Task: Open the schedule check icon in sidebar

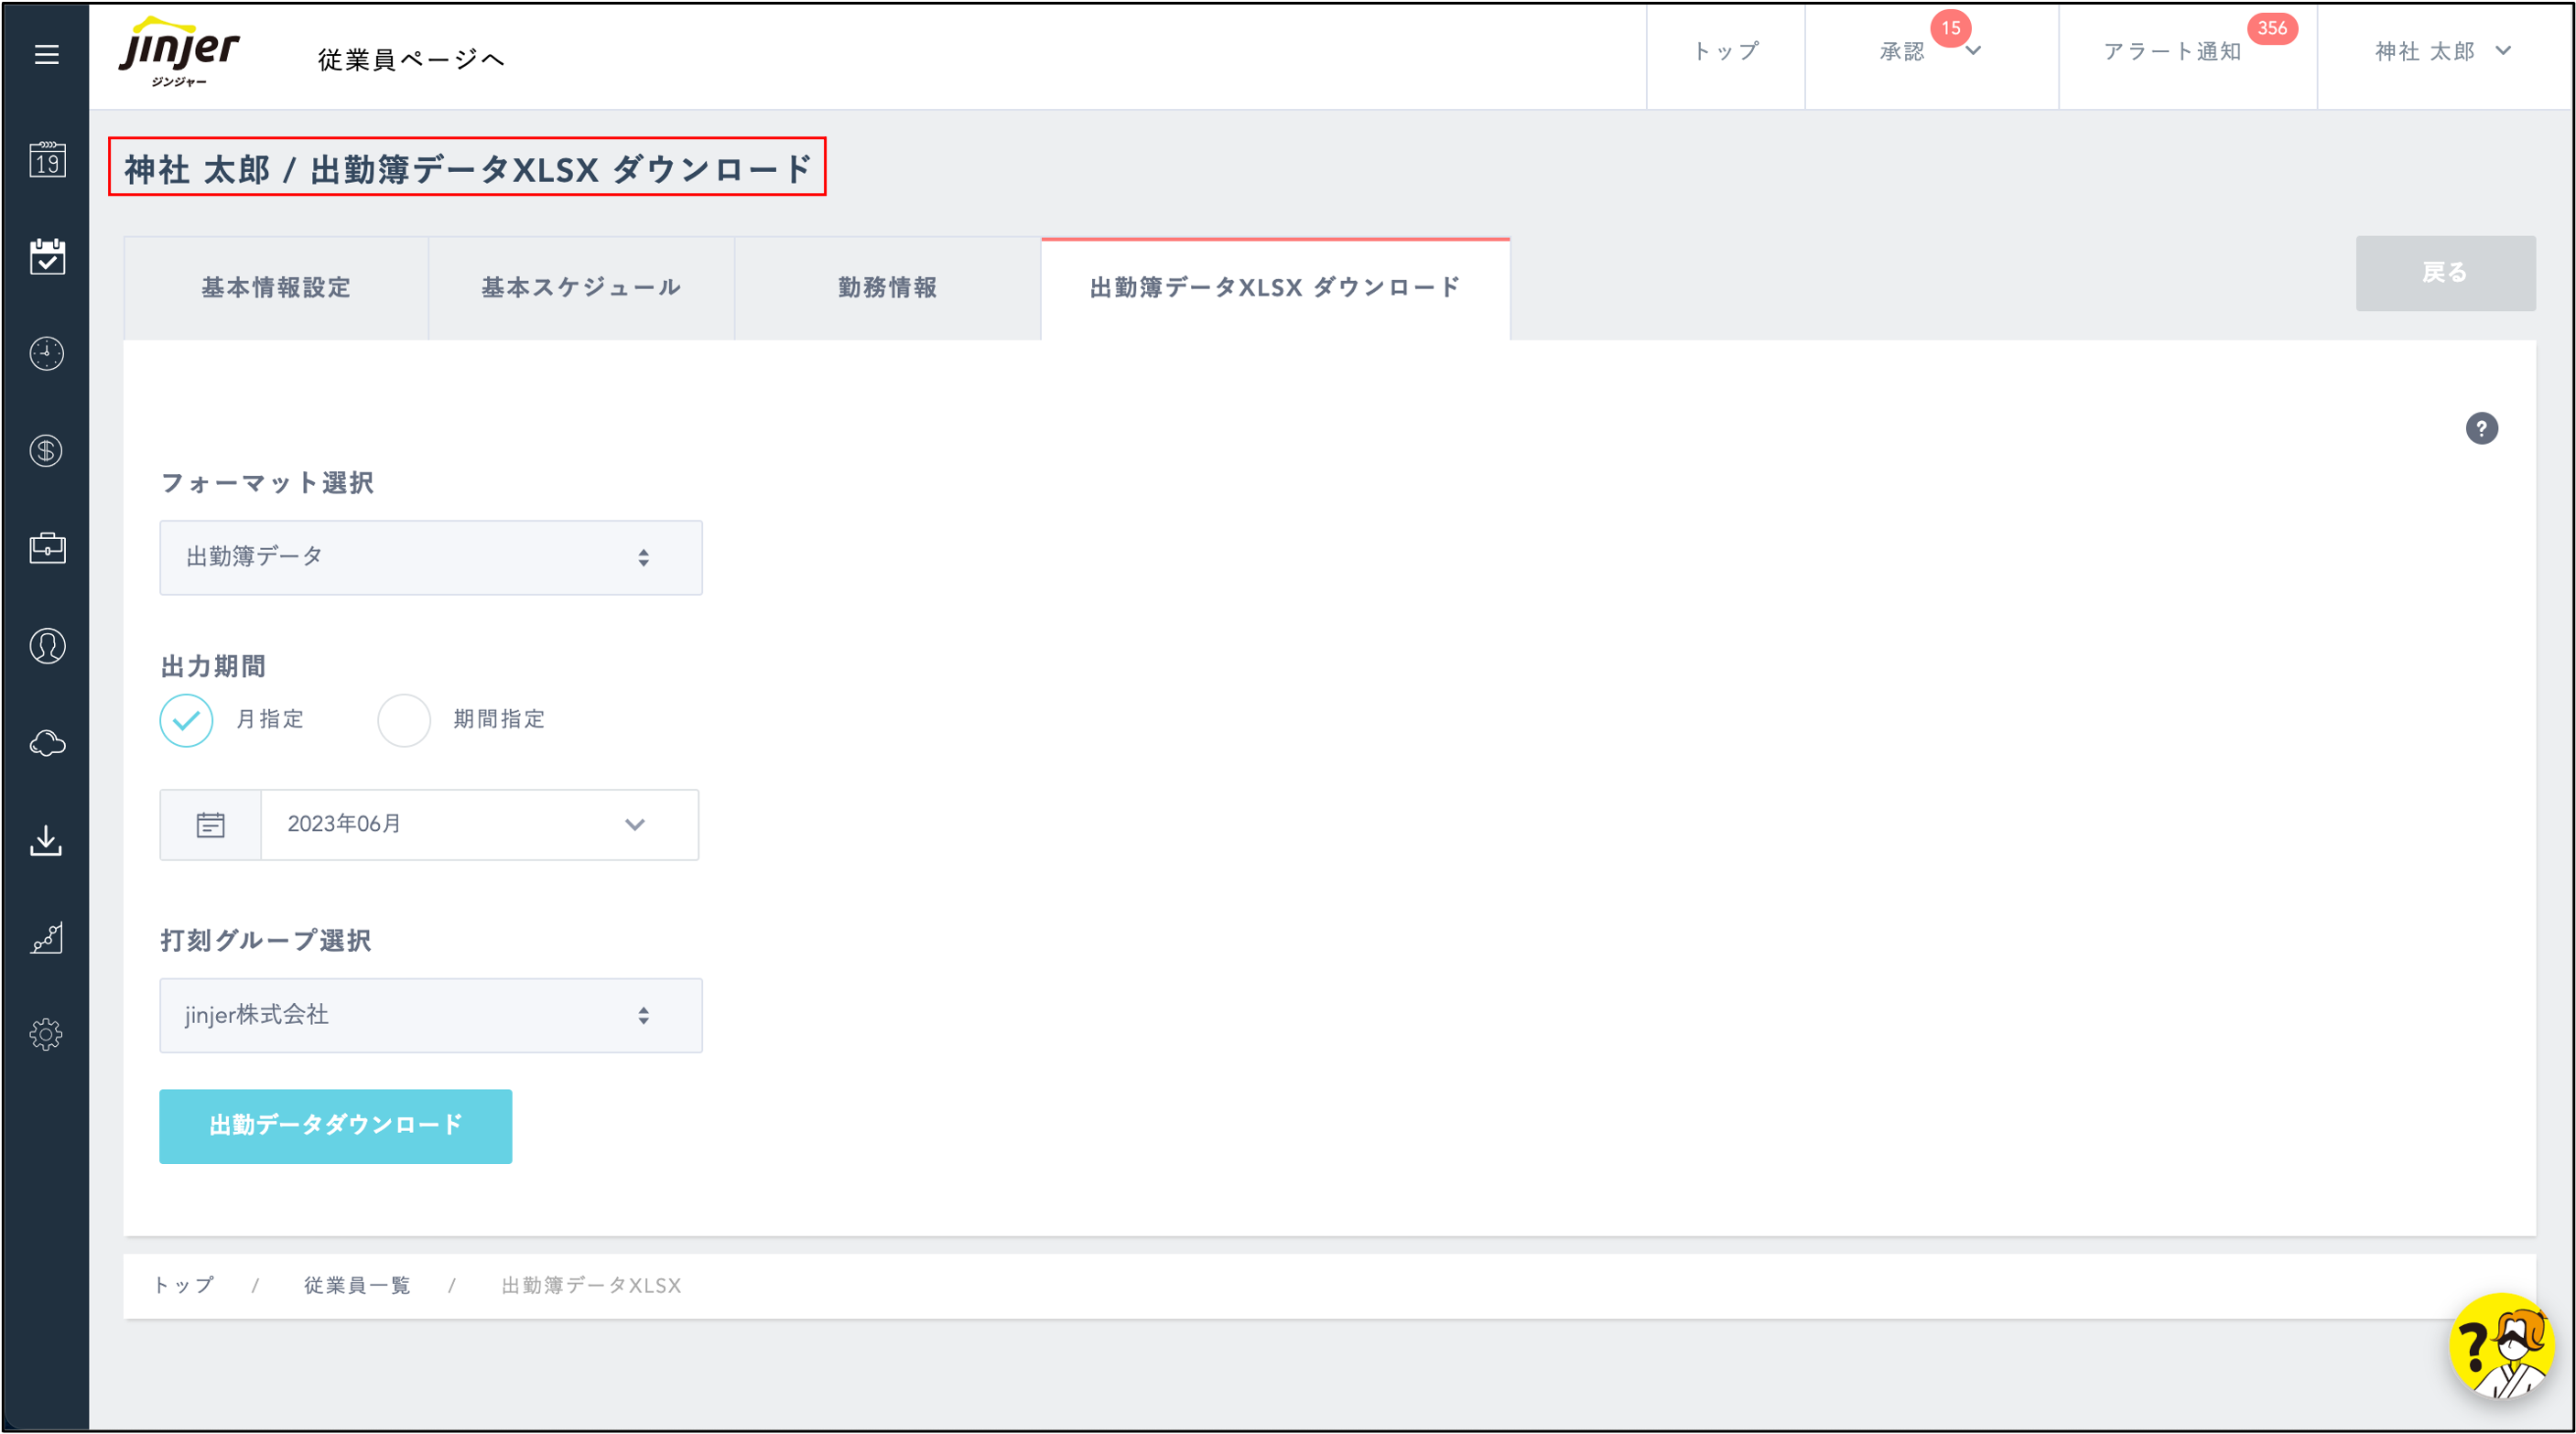Action: click(x=46, y=258)
